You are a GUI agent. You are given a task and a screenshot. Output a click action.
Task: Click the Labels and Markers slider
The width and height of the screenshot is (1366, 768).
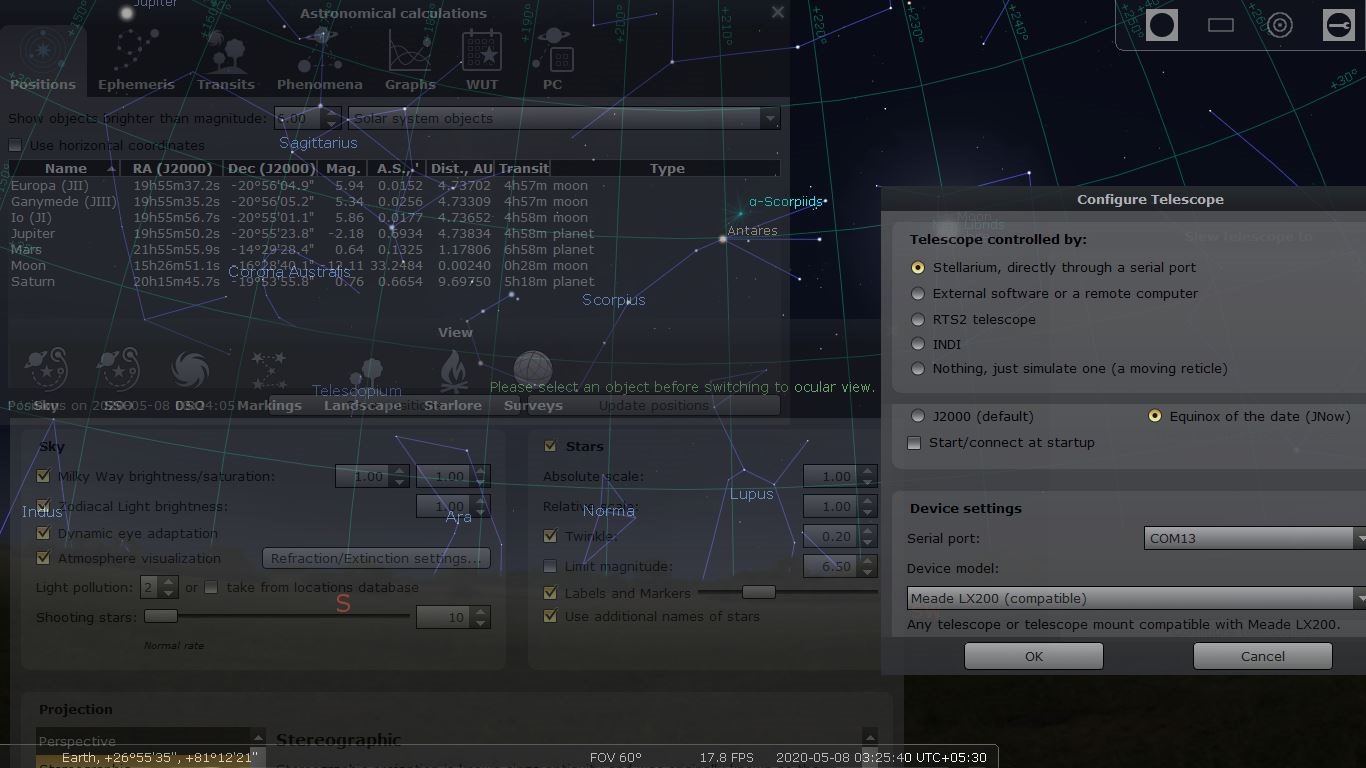coord(787,592)
